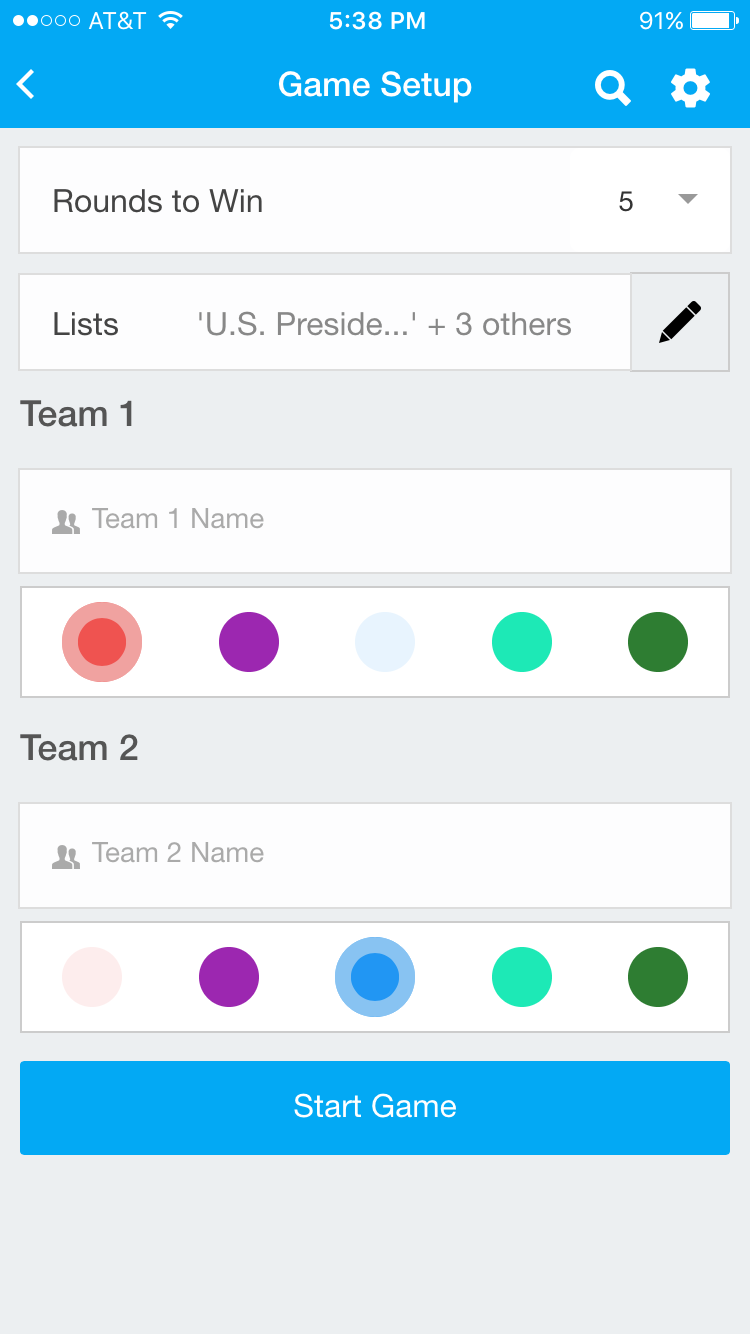This screenshot has height=1334, width=750.
Task: Start the game with Start Game button
Action: coord(375,1107)
